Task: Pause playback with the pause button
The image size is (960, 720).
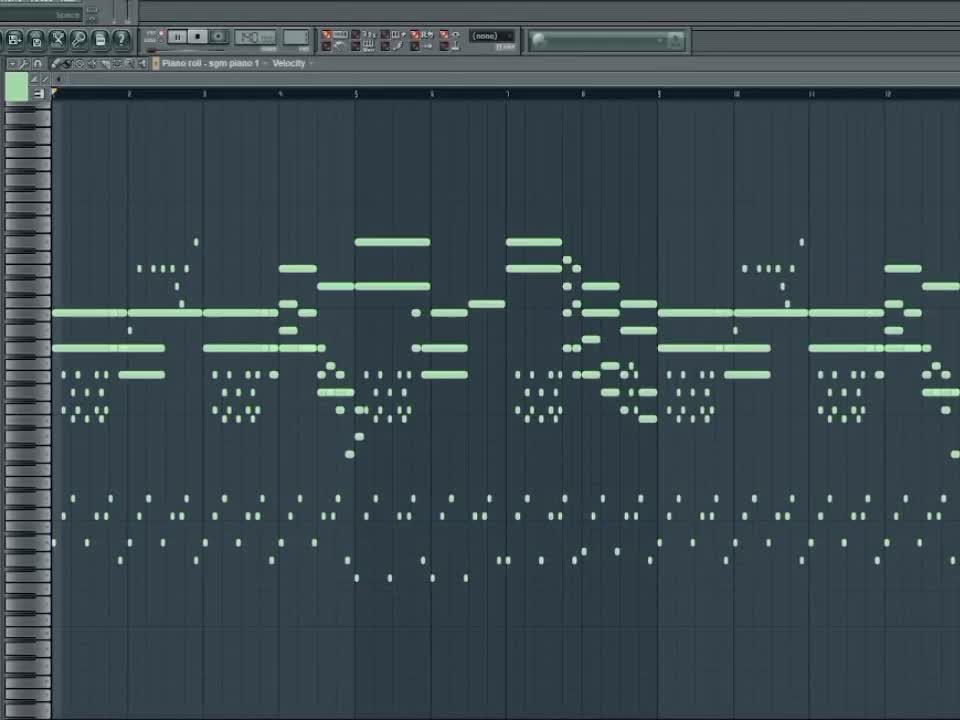Action: tap(177, 37)
